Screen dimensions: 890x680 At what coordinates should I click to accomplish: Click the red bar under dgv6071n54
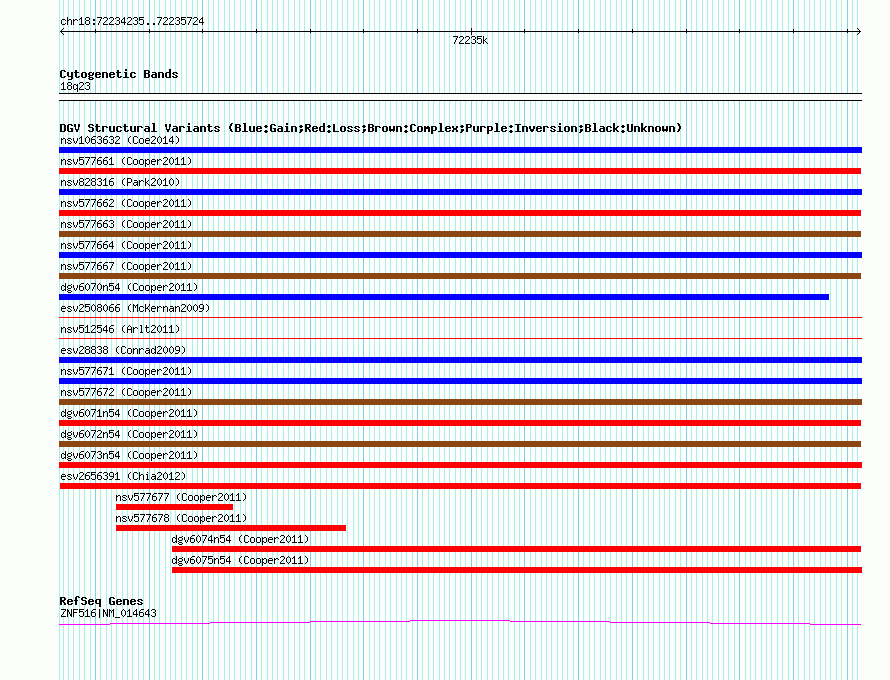click(x=460, y=423)
